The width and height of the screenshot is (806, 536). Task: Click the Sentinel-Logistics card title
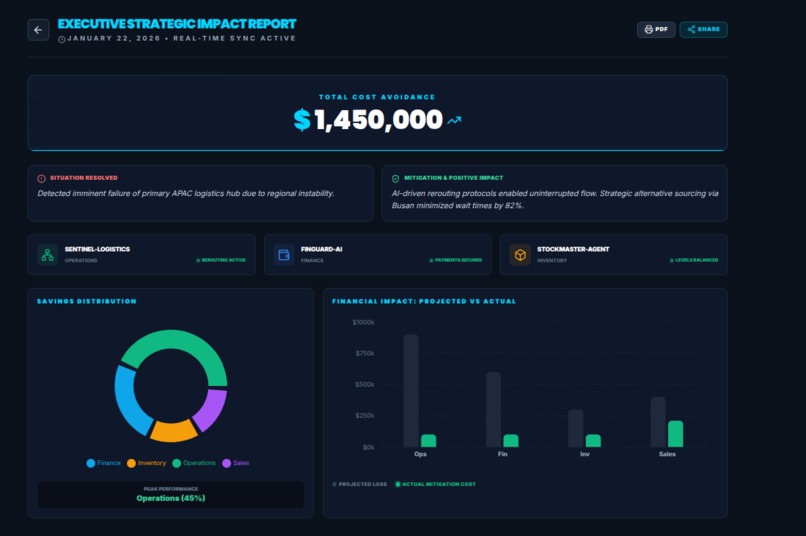click(97, 249)
